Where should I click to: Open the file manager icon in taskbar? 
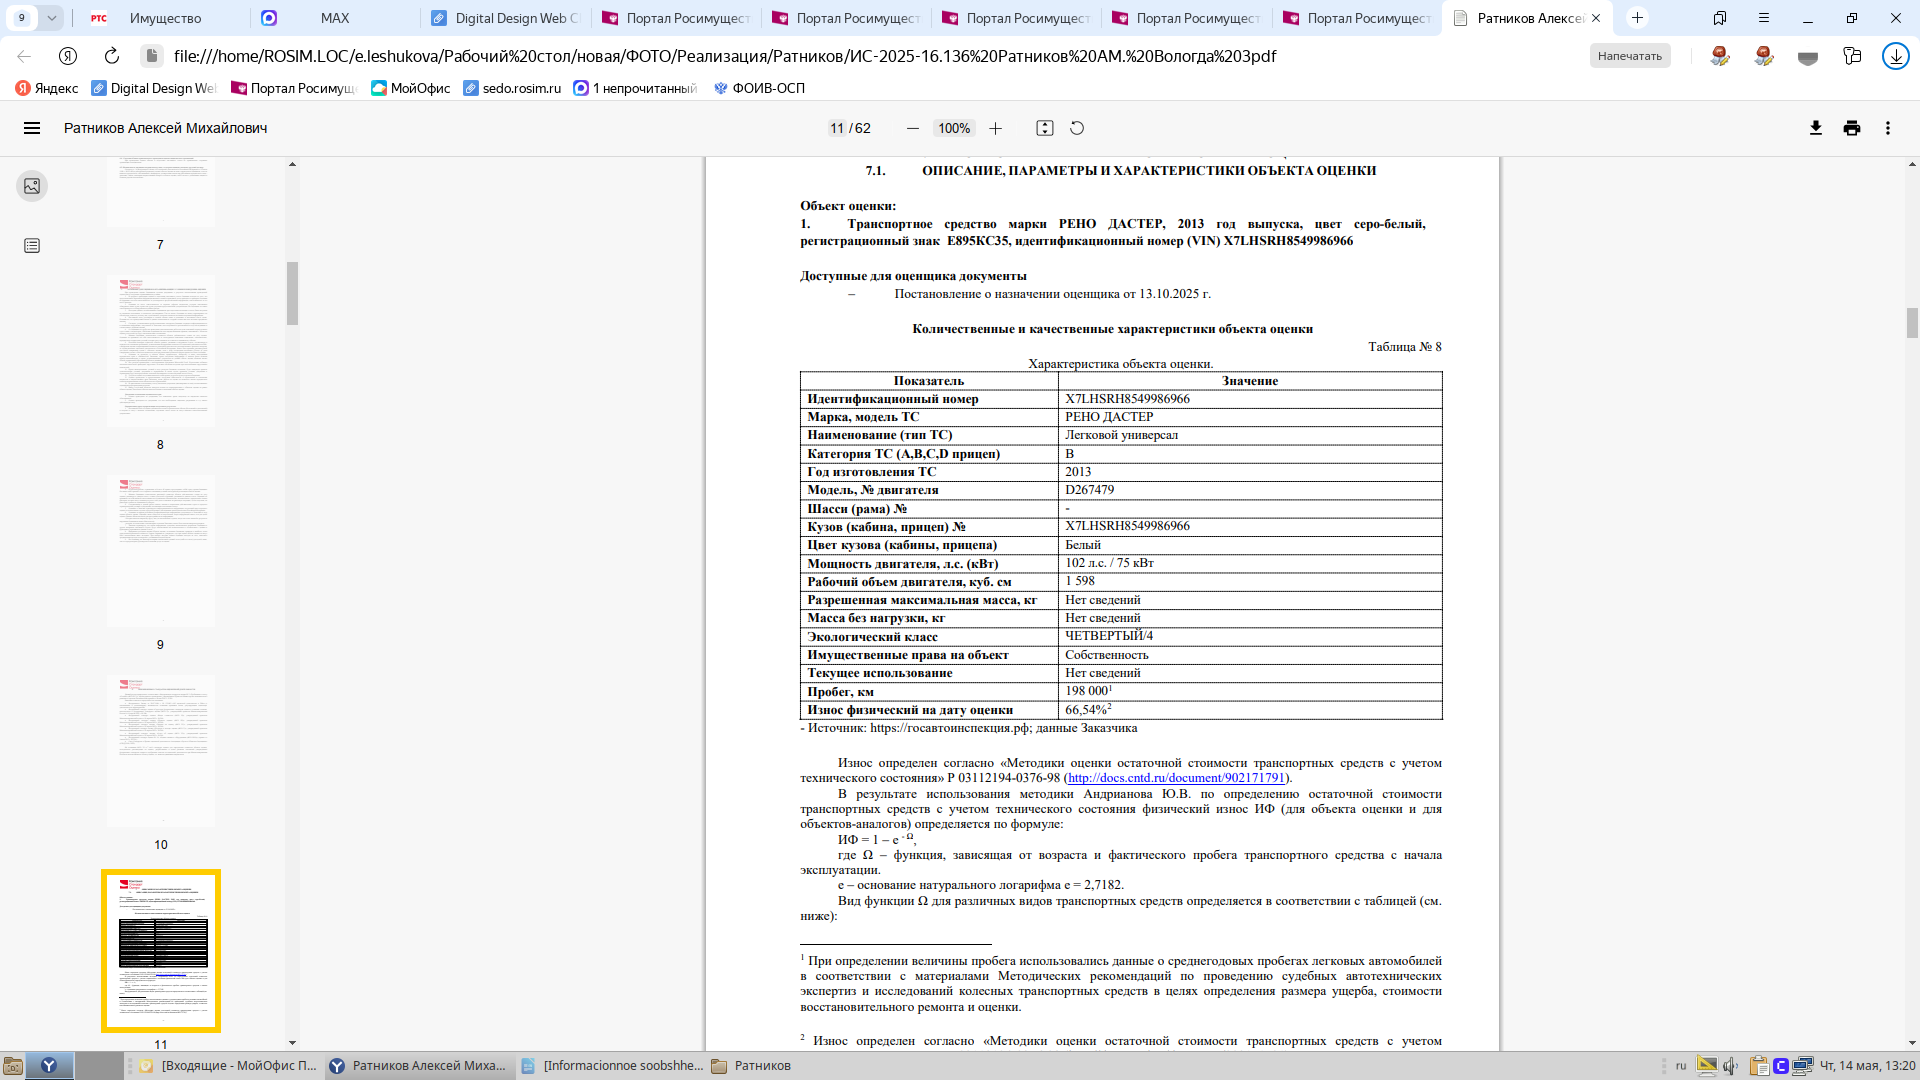coord(12,1066)
